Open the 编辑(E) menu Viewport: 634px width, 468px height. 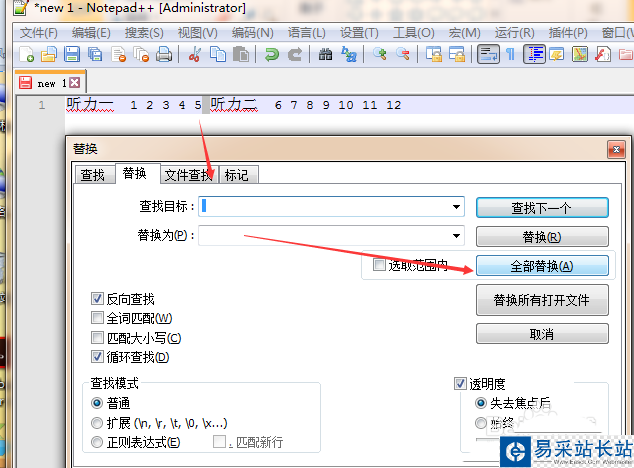click(91, 33)
